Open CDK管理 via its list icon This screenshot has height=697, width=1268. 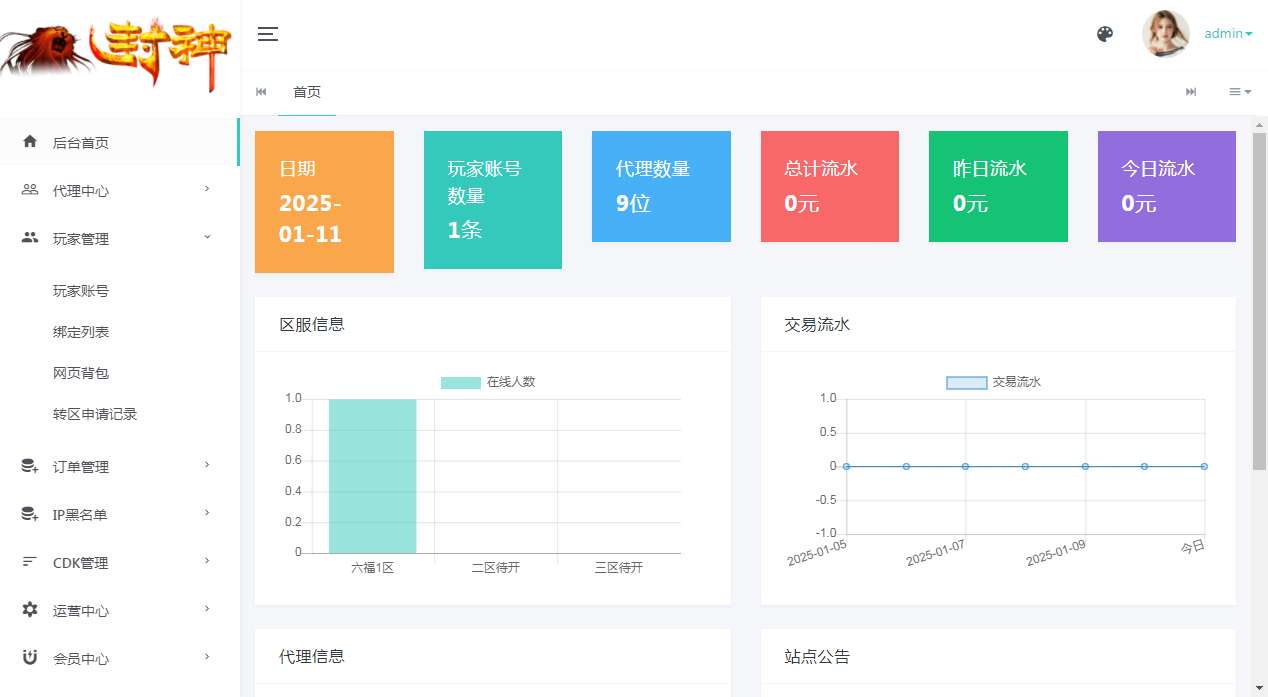click(x=32, y=561)
